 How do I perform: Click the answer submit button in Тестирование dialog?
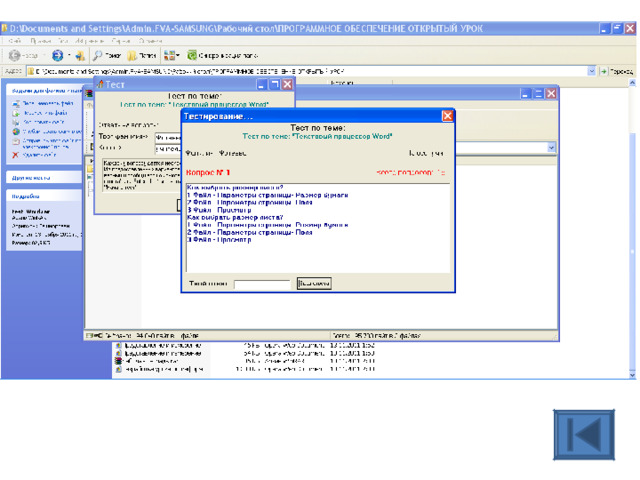coord(314,284)
